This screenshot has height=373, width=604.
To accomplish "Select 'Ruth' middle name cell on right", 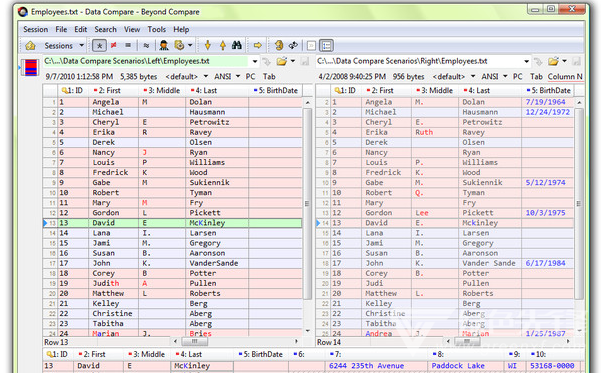I will pyautogui.click(x=435, y=132).
